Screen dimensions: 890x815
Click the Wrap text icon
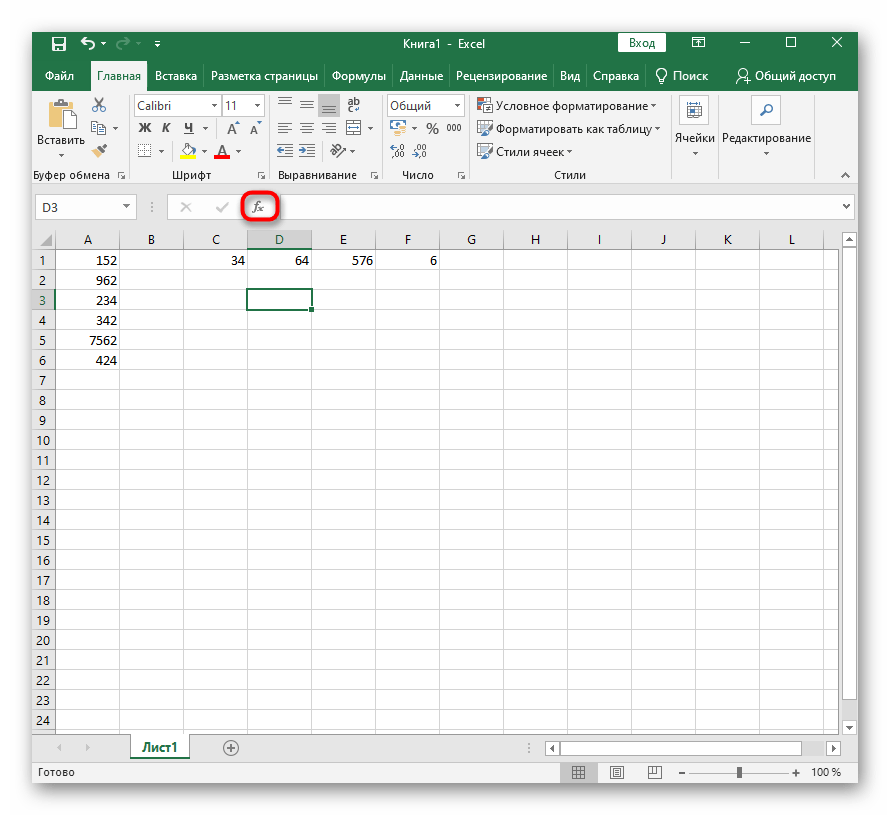click(x=354, y=104)
